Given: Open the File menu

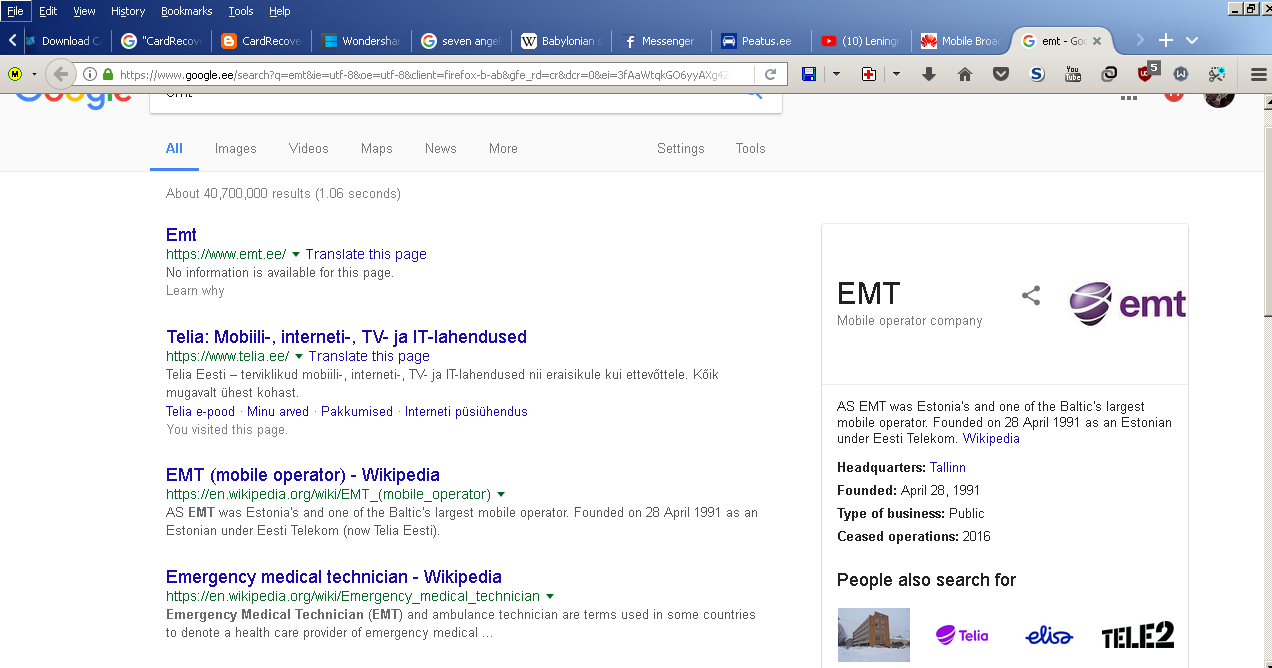Looking at the screenshot, I should pyautogui.click(x=15, y=11).
